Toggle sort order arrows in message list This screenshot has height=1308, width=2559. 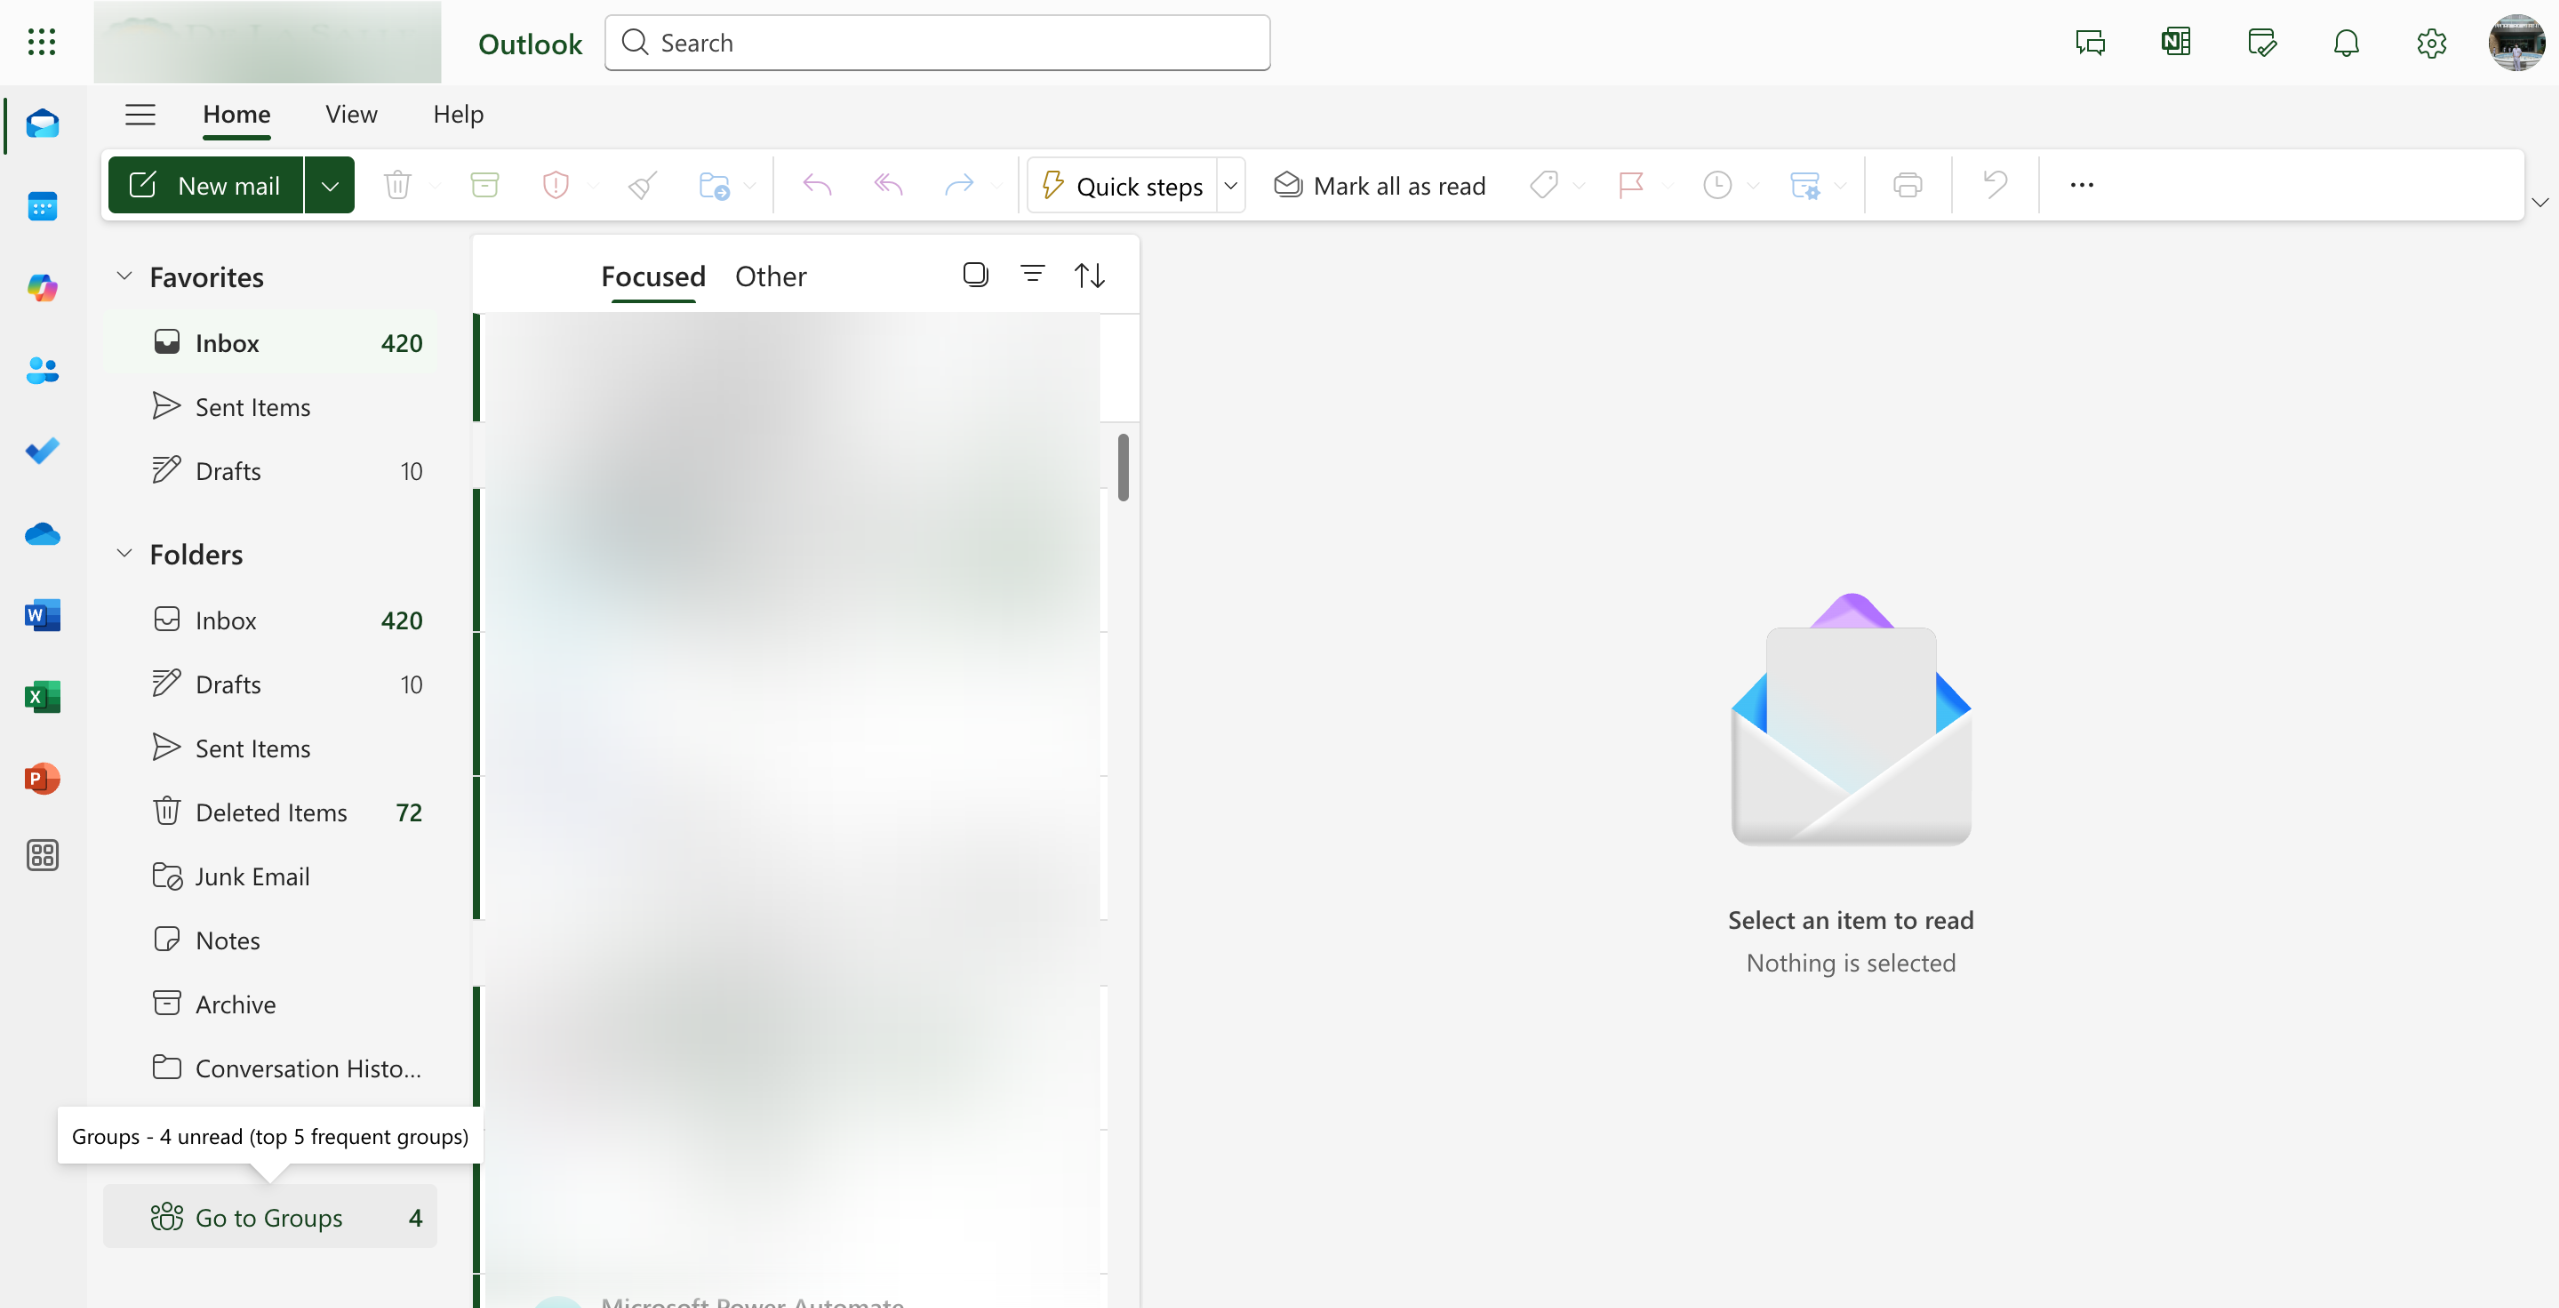pos(1089,274)
